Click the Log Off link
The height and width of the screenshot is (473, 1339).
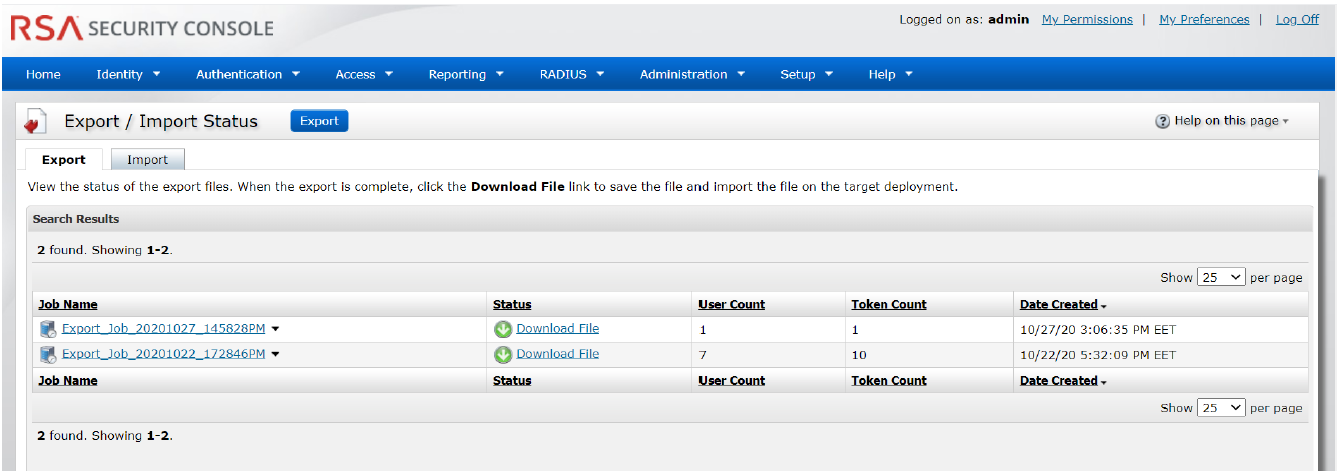click(x=1297, y=19)
